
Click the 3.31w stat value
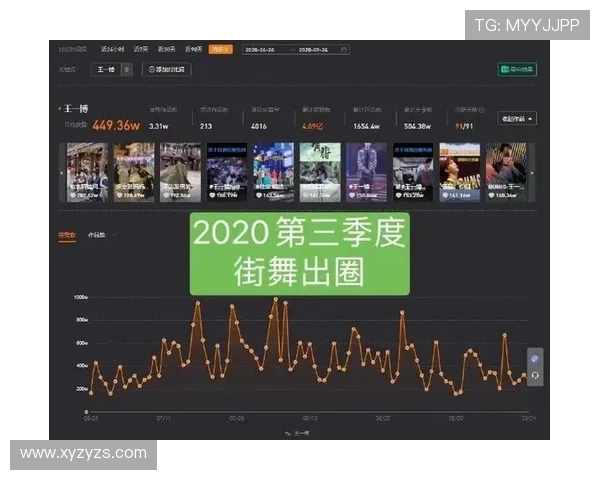(x=158, y=126)
